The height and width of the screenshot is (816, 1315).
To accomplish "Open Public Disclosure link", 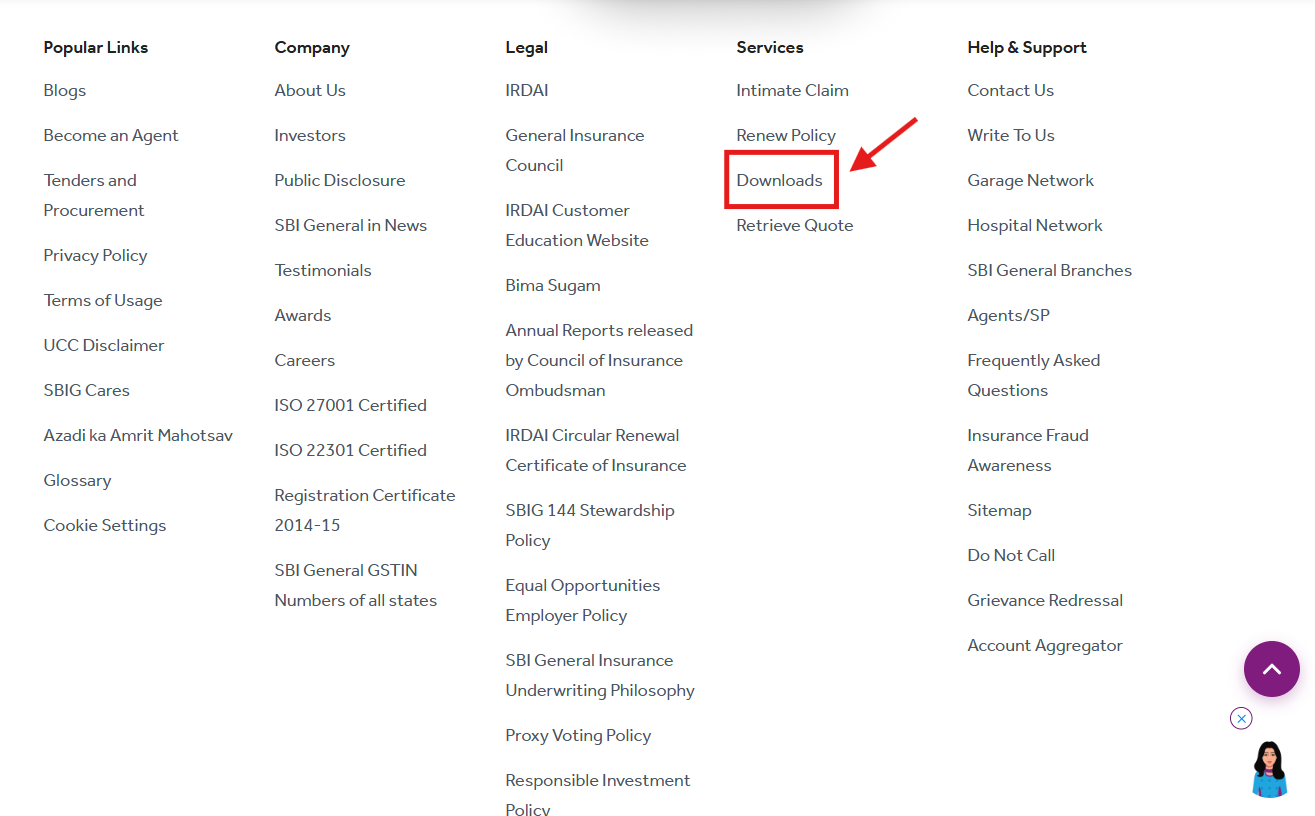I will [x=340, y=180].
